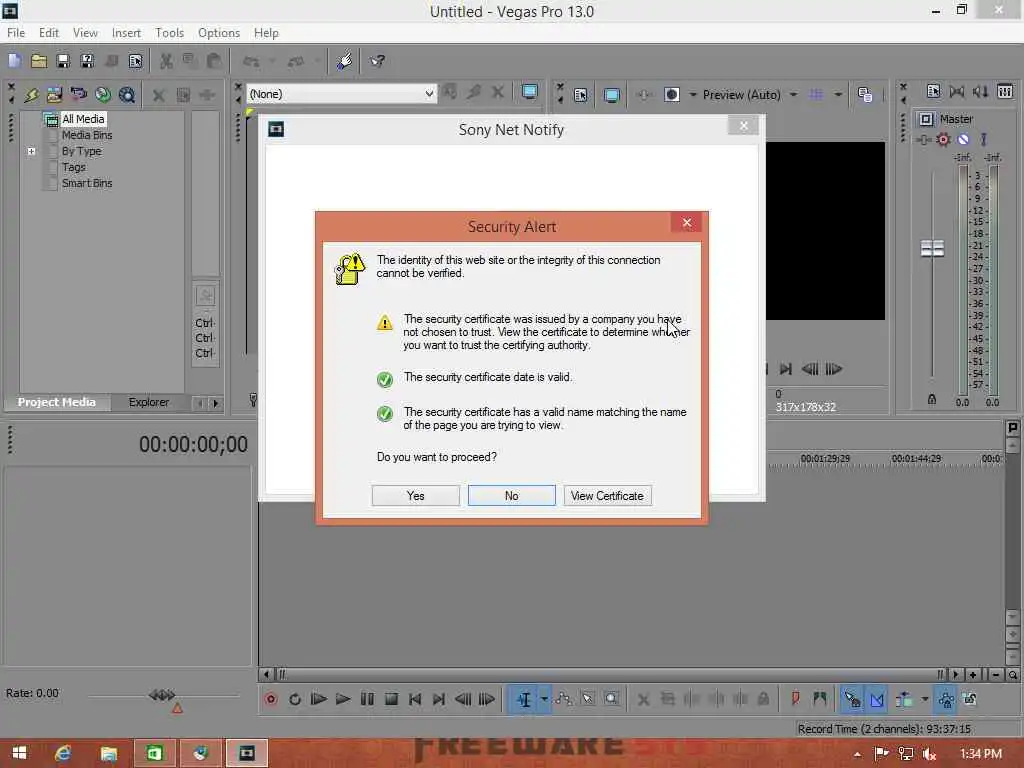Click the Save As toolbar icon
This screenshot has height=768, width=1024.
click(x=87, y=61)
